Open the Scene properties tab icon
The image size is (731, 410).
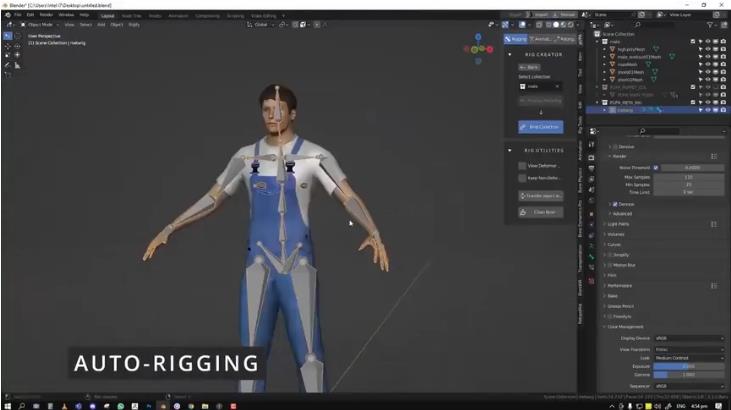click(x=592, y=190)
